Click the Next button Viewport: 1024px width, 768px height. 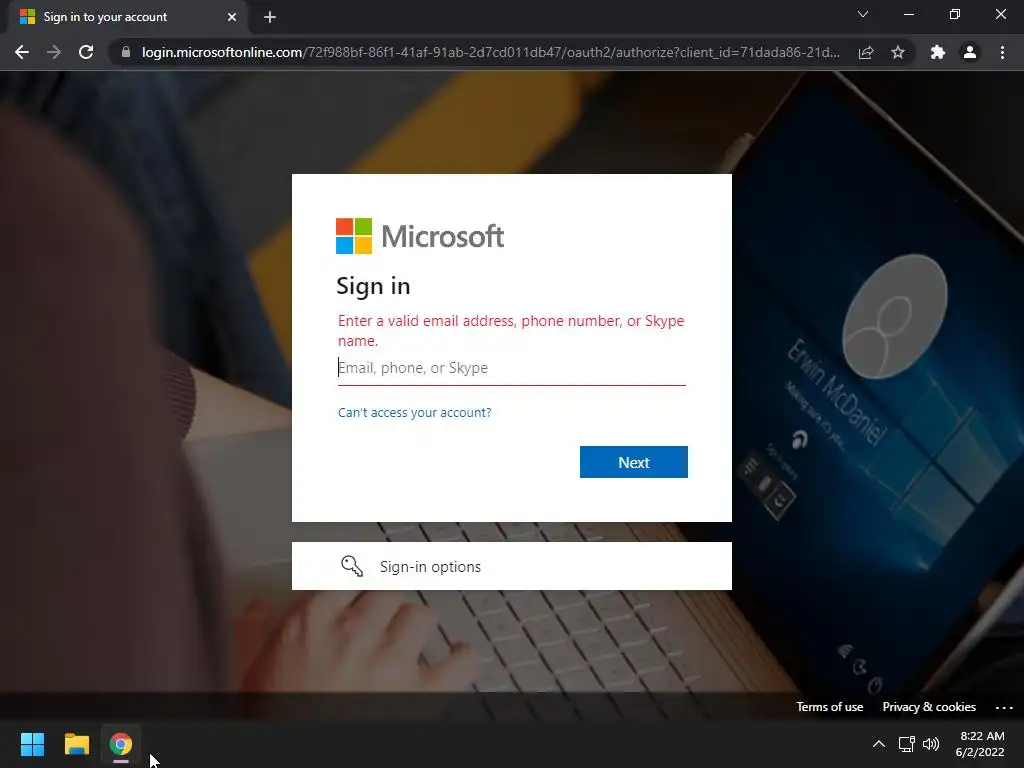click(x=633, y=462)
